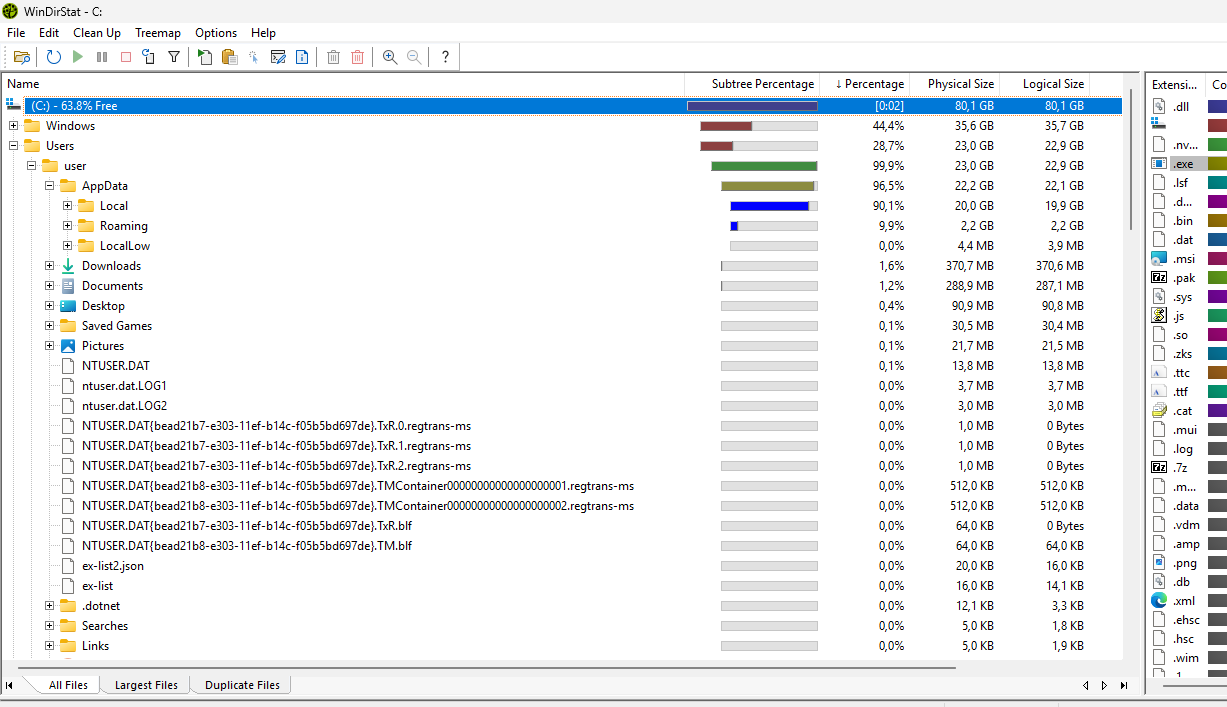This screenshot has height=707, width=1227.
Task: Click the .lsf color swatch
Action: pos(1217,182)
